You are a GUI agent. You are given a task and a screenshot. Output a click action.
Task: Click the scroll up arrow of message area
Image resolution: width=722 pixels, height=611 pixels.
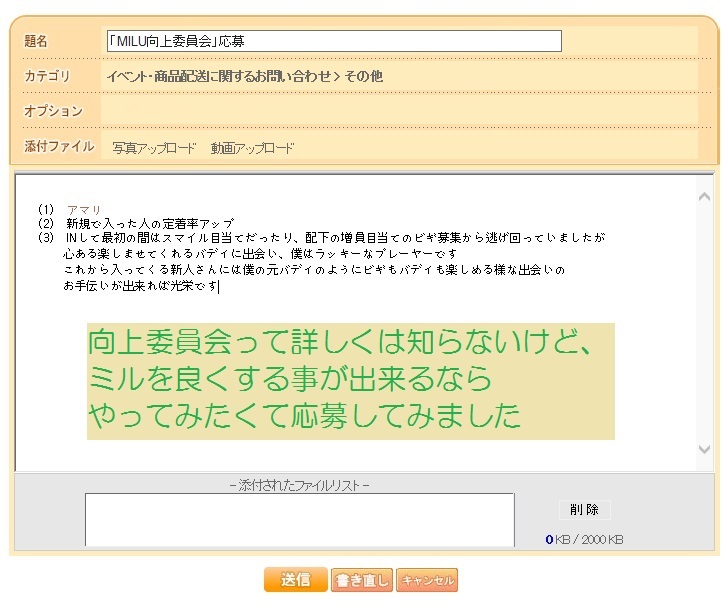(704, 197)
